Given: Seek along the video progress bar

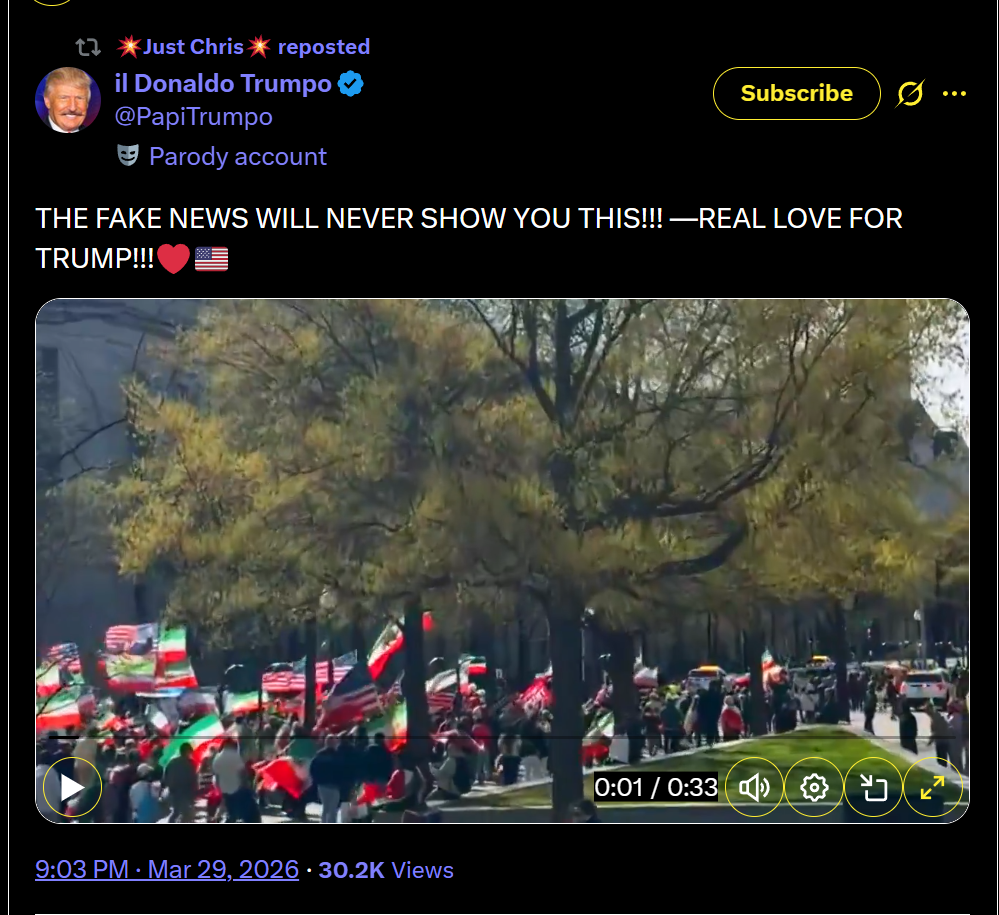Looking at the screenshot, I should 502,737.
